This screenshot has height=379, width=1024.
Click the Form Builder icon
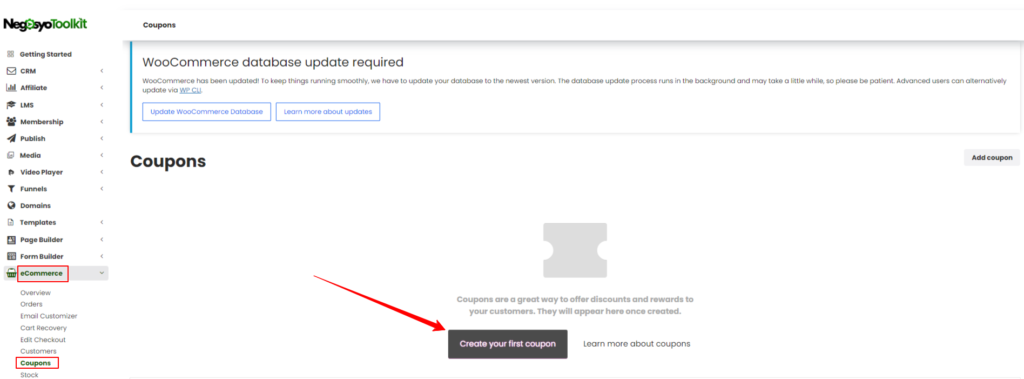coord(10,257)
